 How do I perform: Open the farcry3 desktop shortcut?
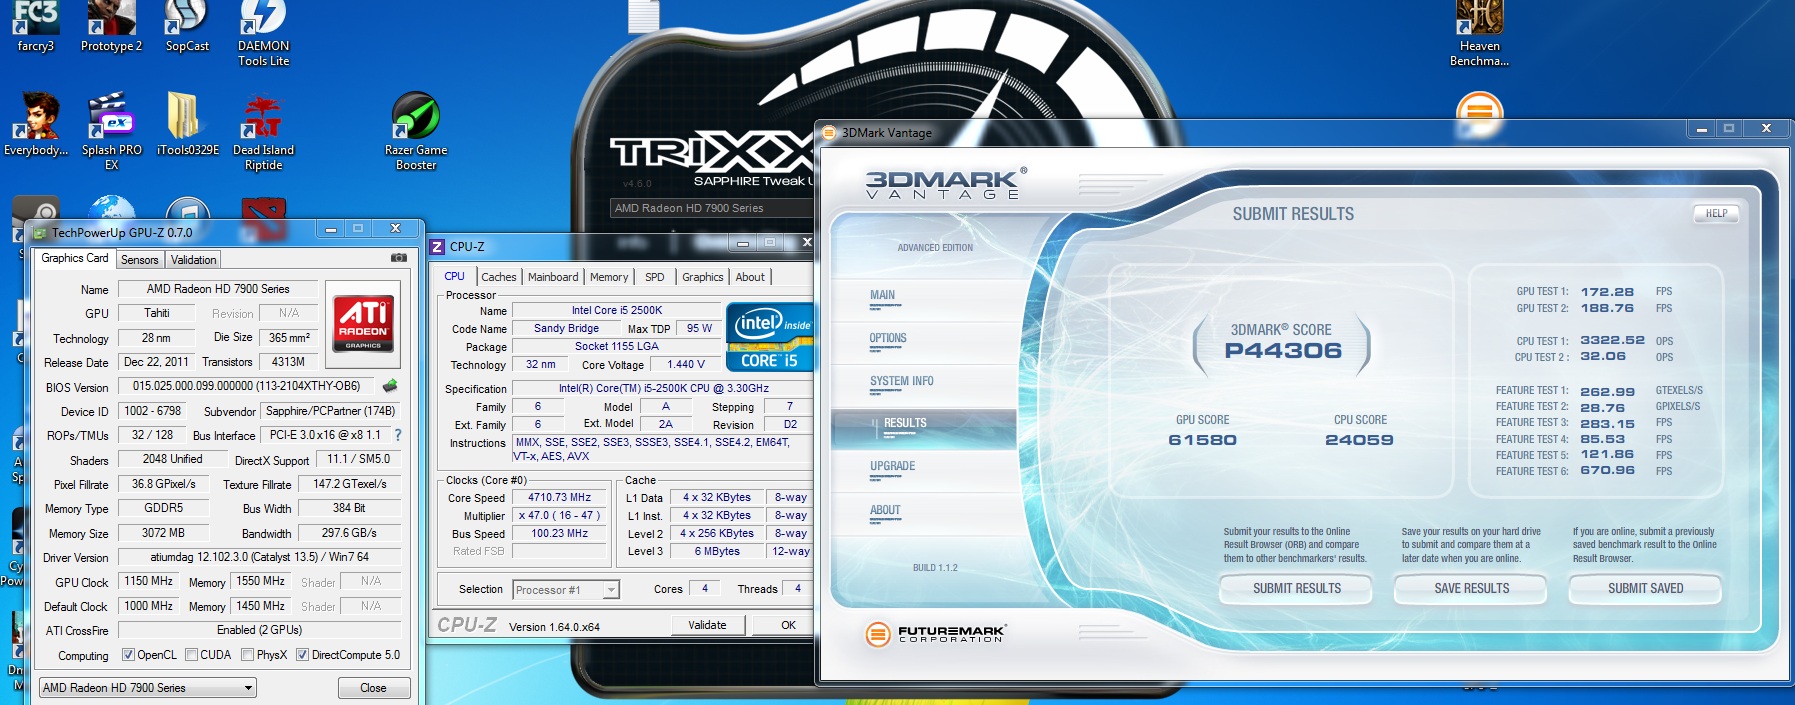[x=36, y=27]
